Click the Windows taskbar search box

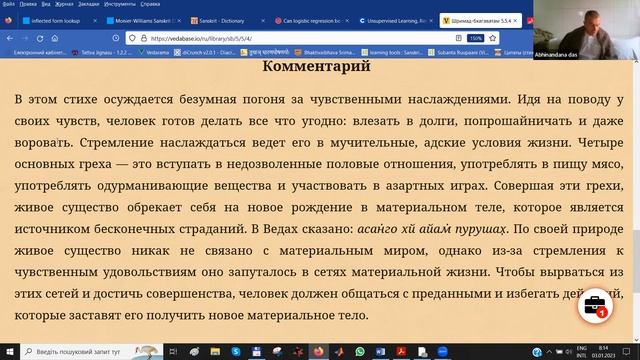92,351
